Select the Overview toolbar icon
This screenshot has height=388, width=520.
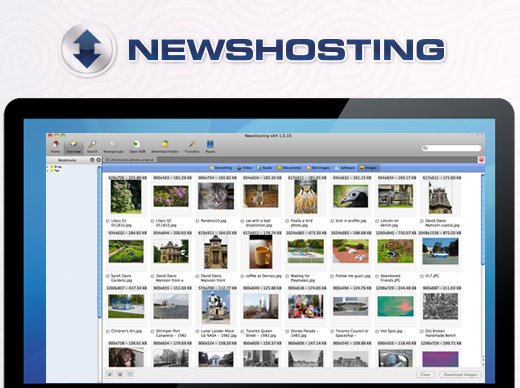point(73,146)
